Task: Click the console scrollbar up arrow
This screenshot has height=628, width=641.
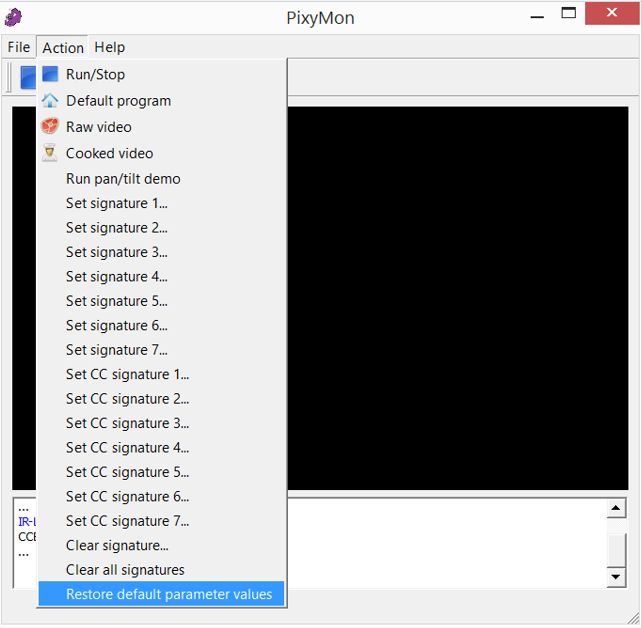Action: [616, 508]
